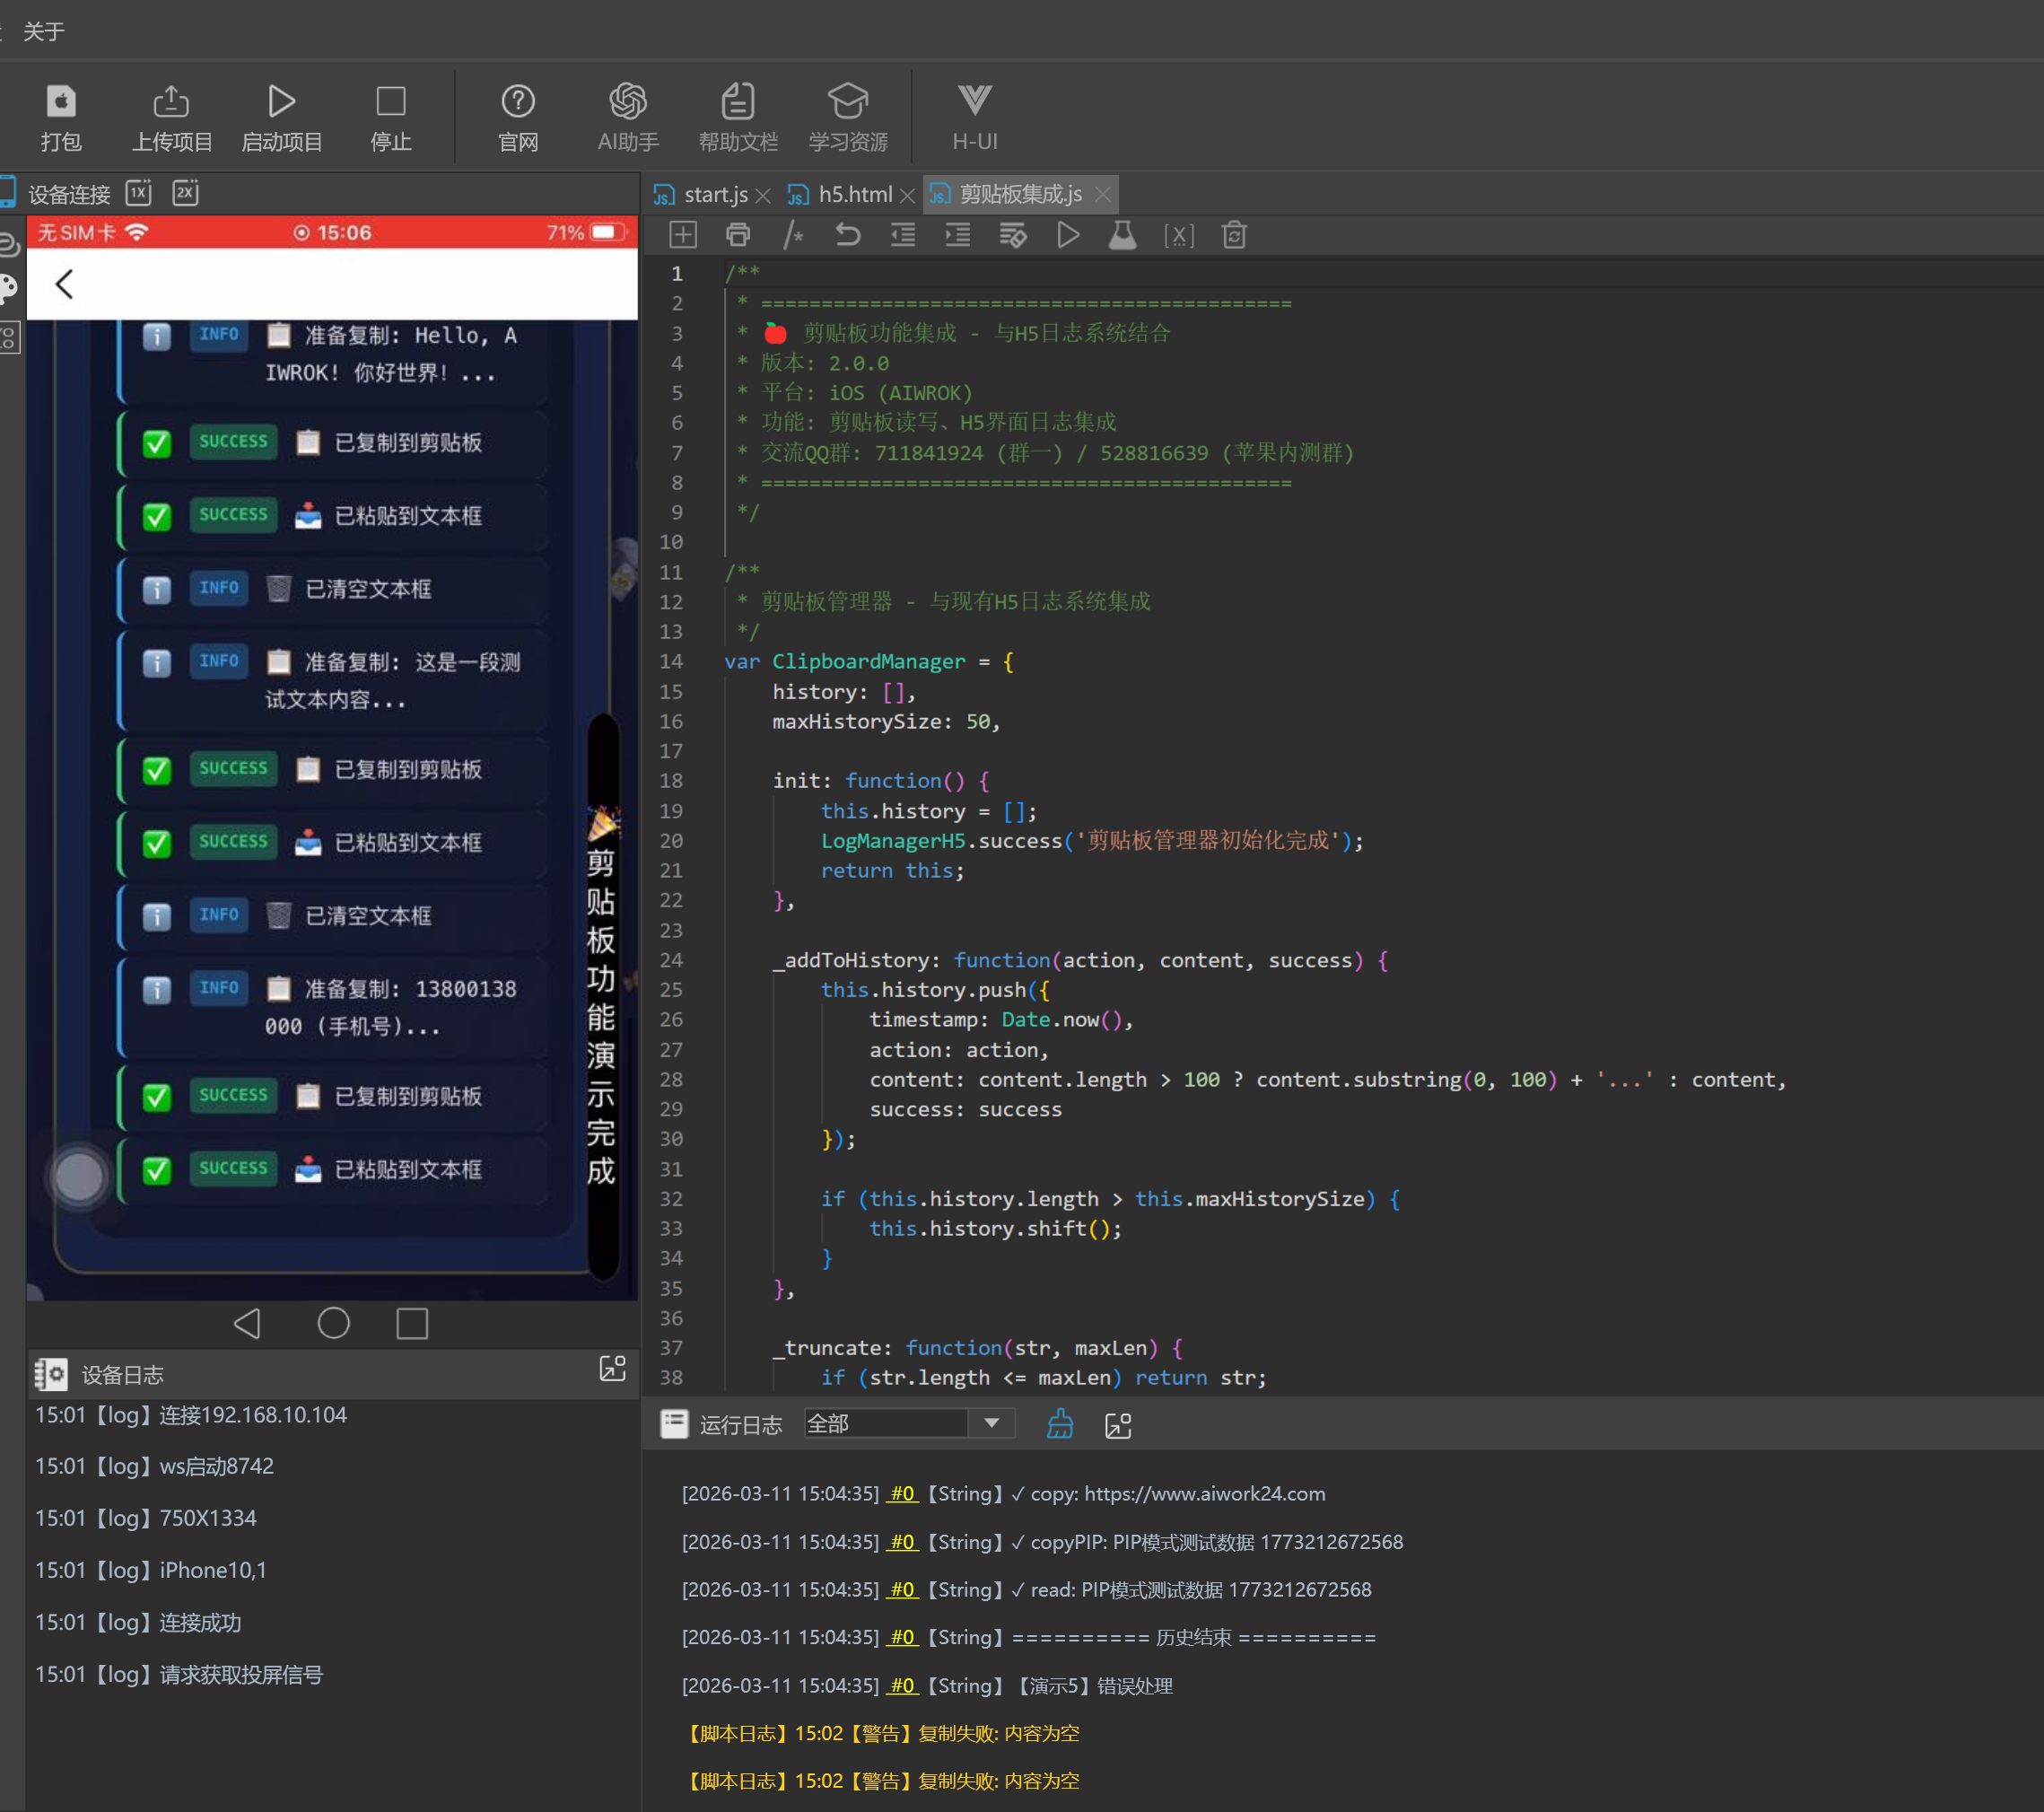Click the 打包 package icon

coord(61,101)
